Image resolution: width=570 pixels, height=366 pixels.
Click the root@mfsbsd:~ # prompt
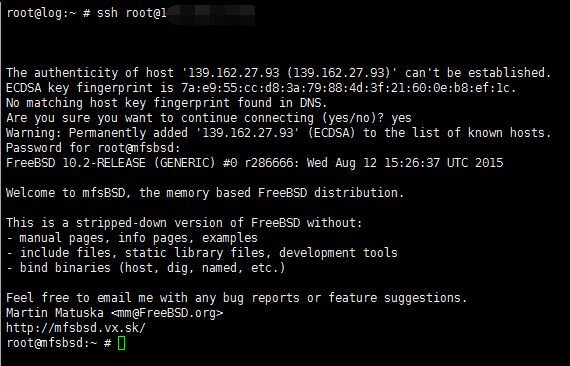point(59,343)
